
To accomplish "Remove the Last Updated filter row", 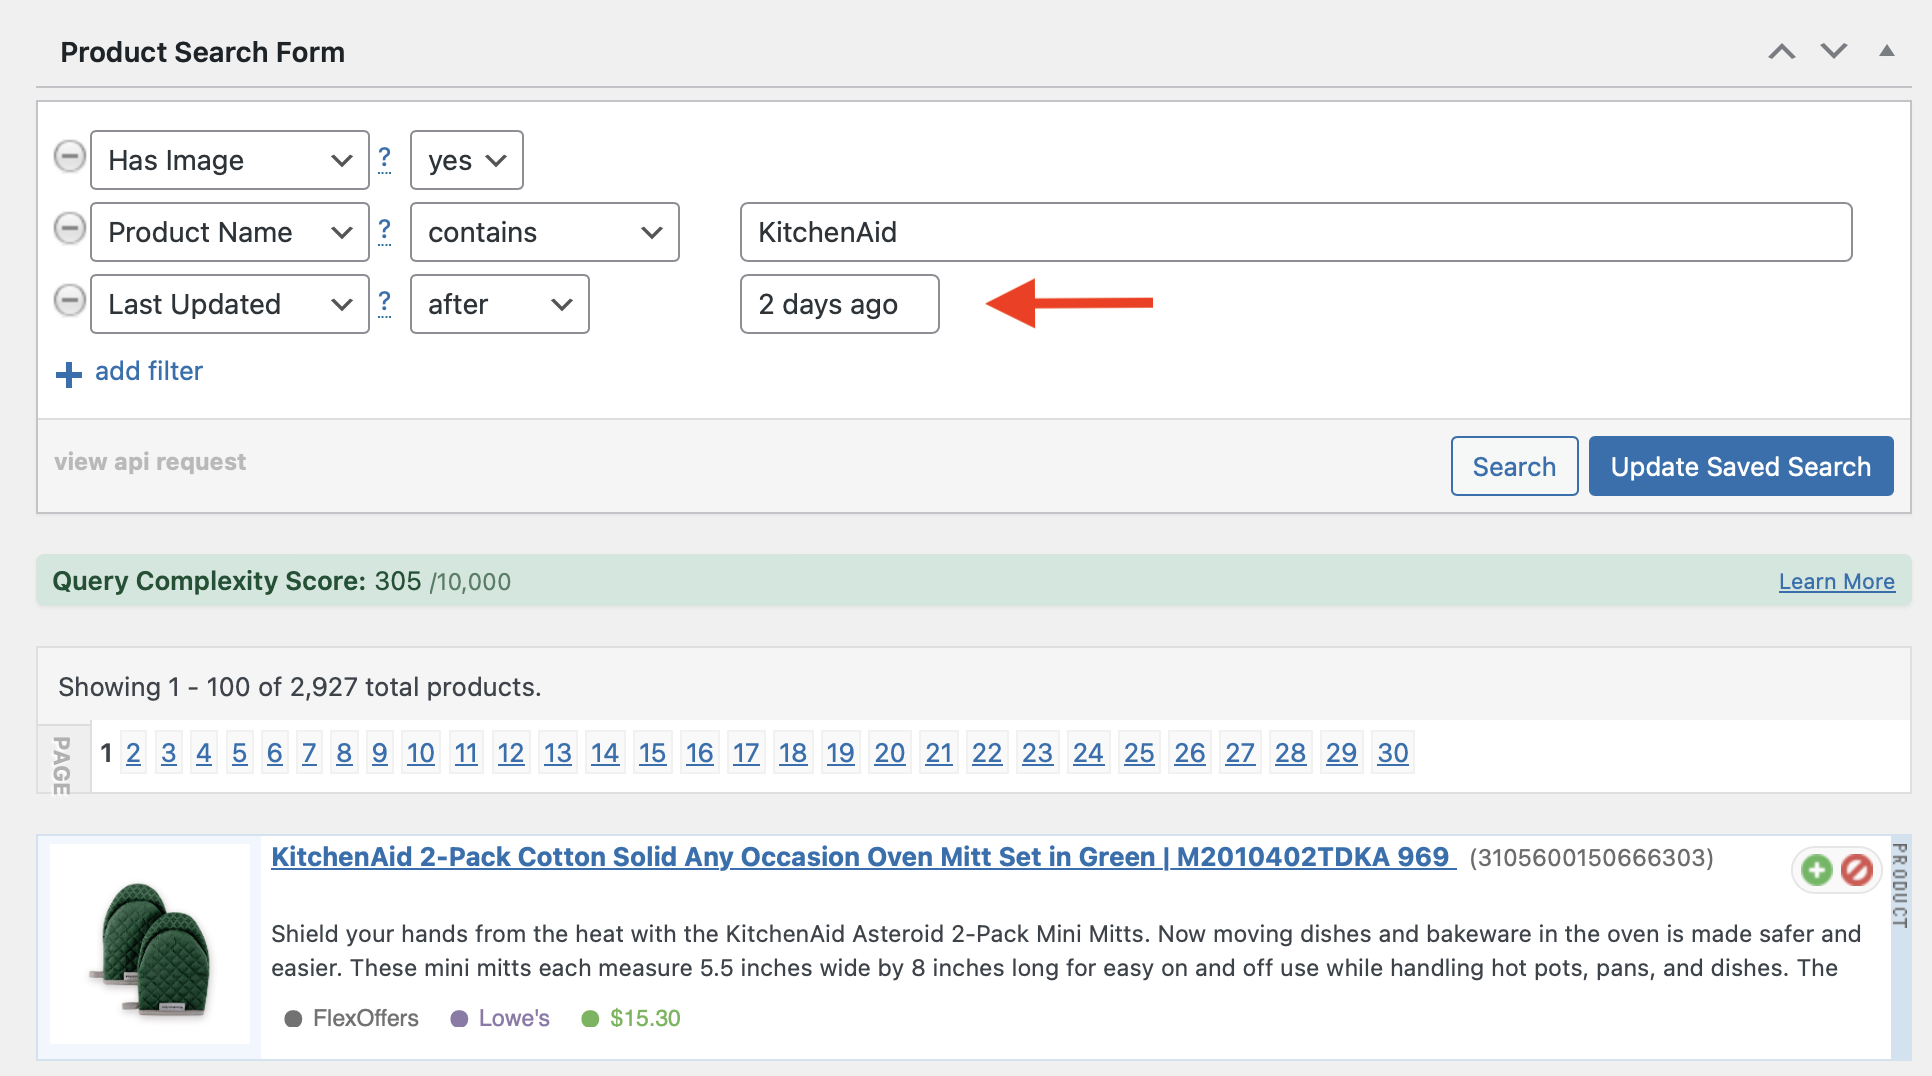I will (69, 301).
